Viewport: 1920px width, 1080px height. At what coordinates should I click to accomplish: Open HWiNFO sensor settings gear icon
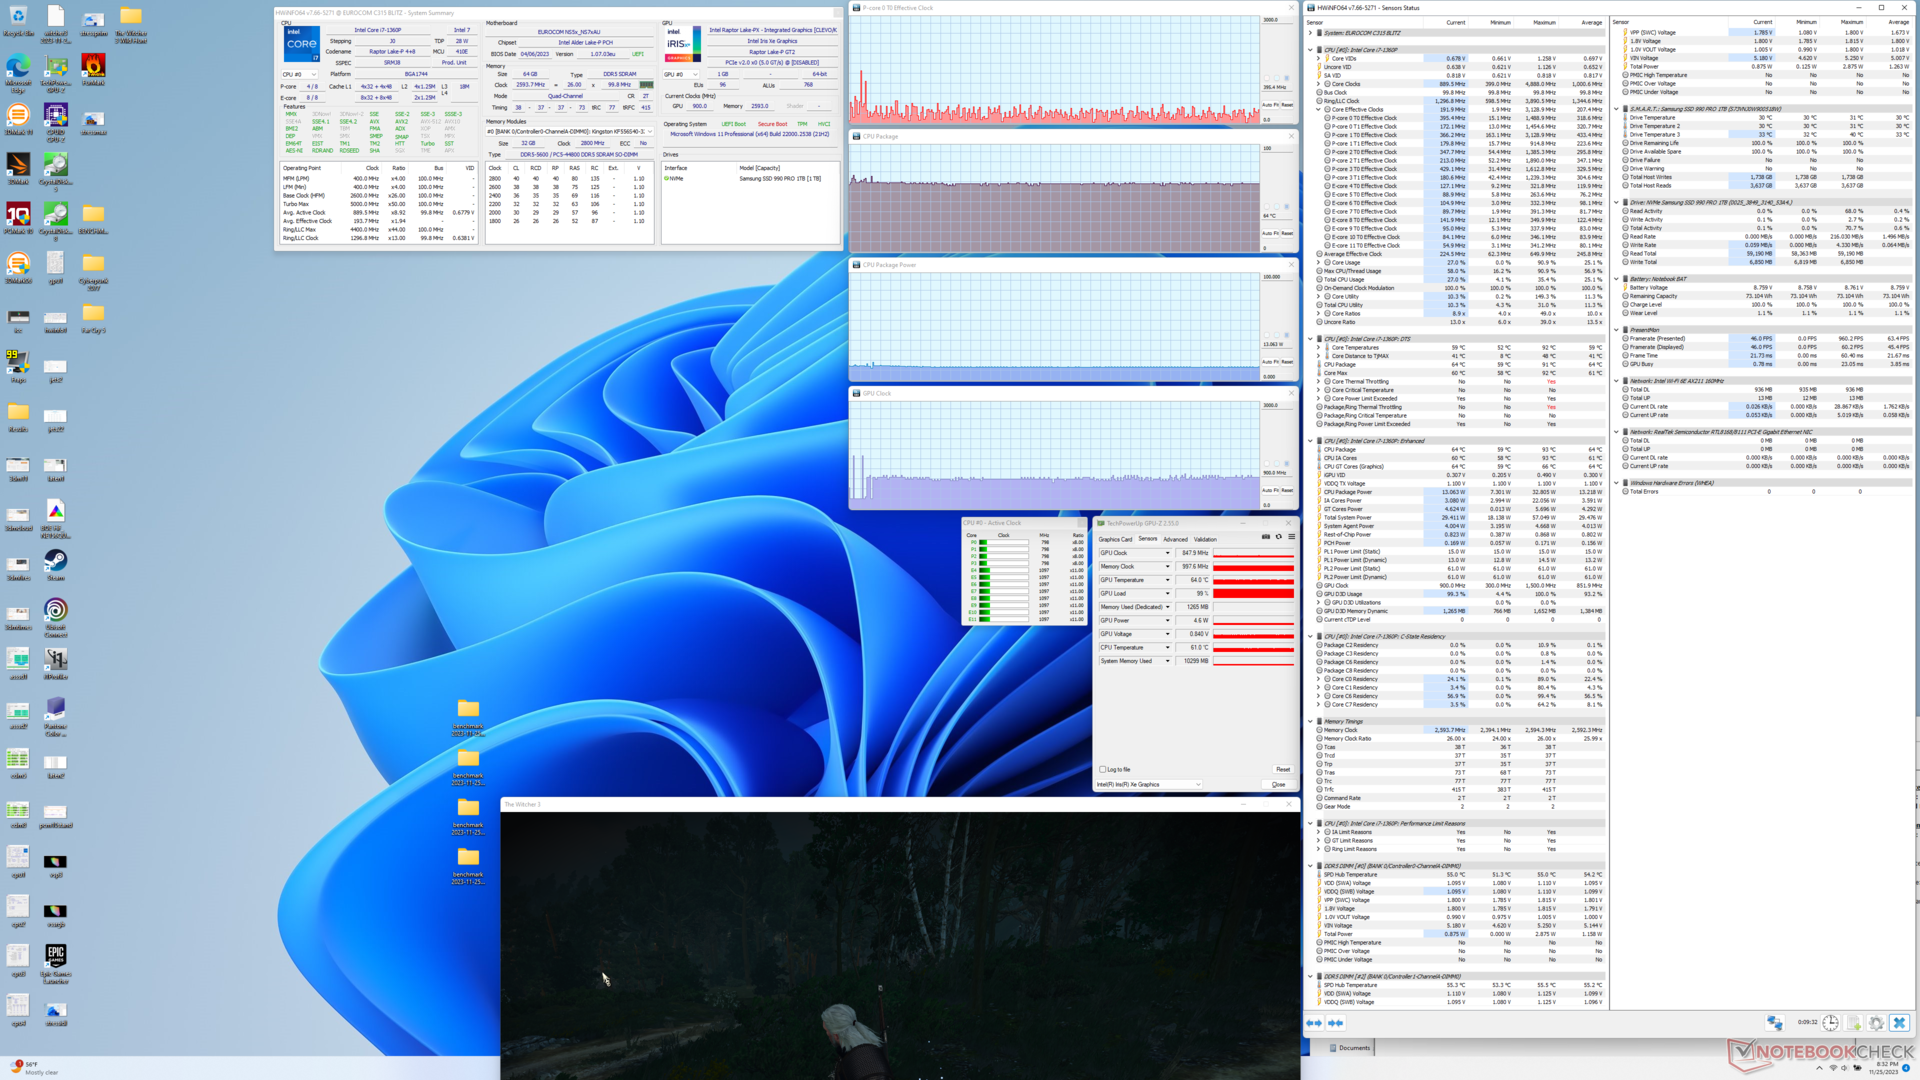click(x=1876, y=1023)
